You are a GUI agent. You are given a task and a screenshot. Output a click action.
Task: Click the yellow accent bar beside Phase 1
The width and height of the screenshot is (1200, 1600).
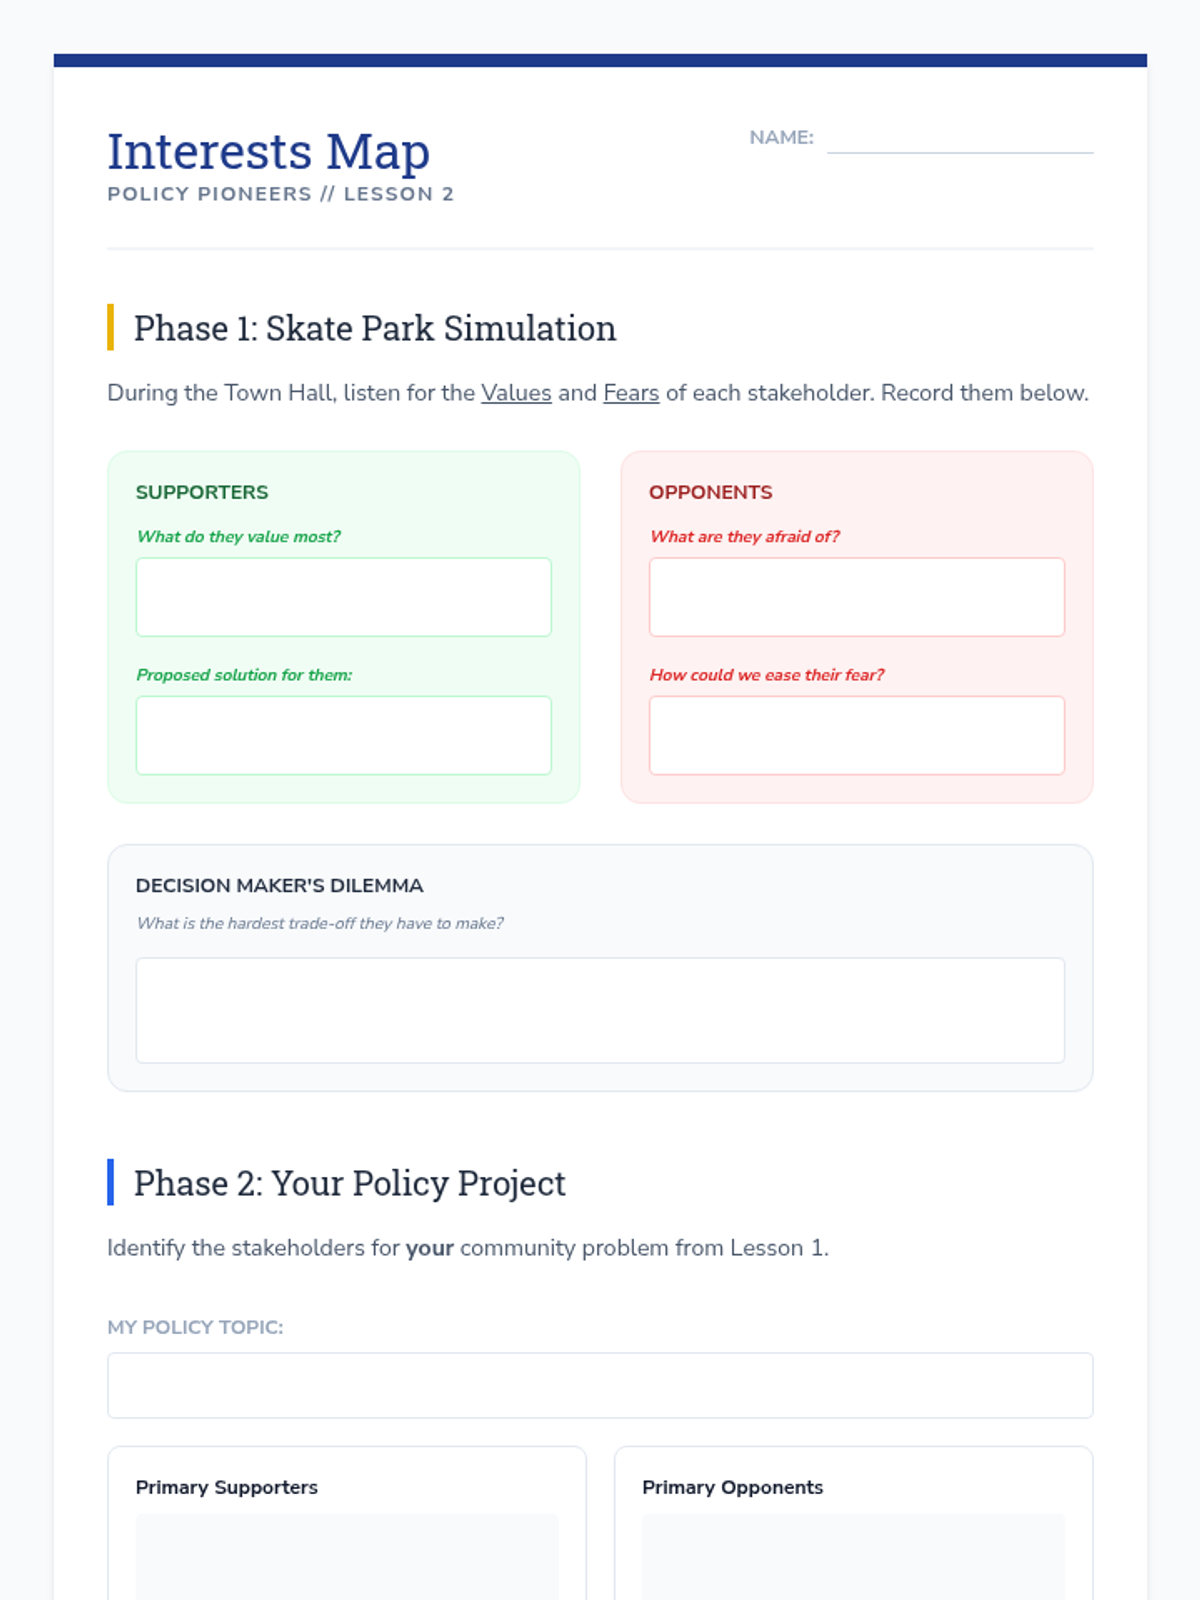coord(111,327)
